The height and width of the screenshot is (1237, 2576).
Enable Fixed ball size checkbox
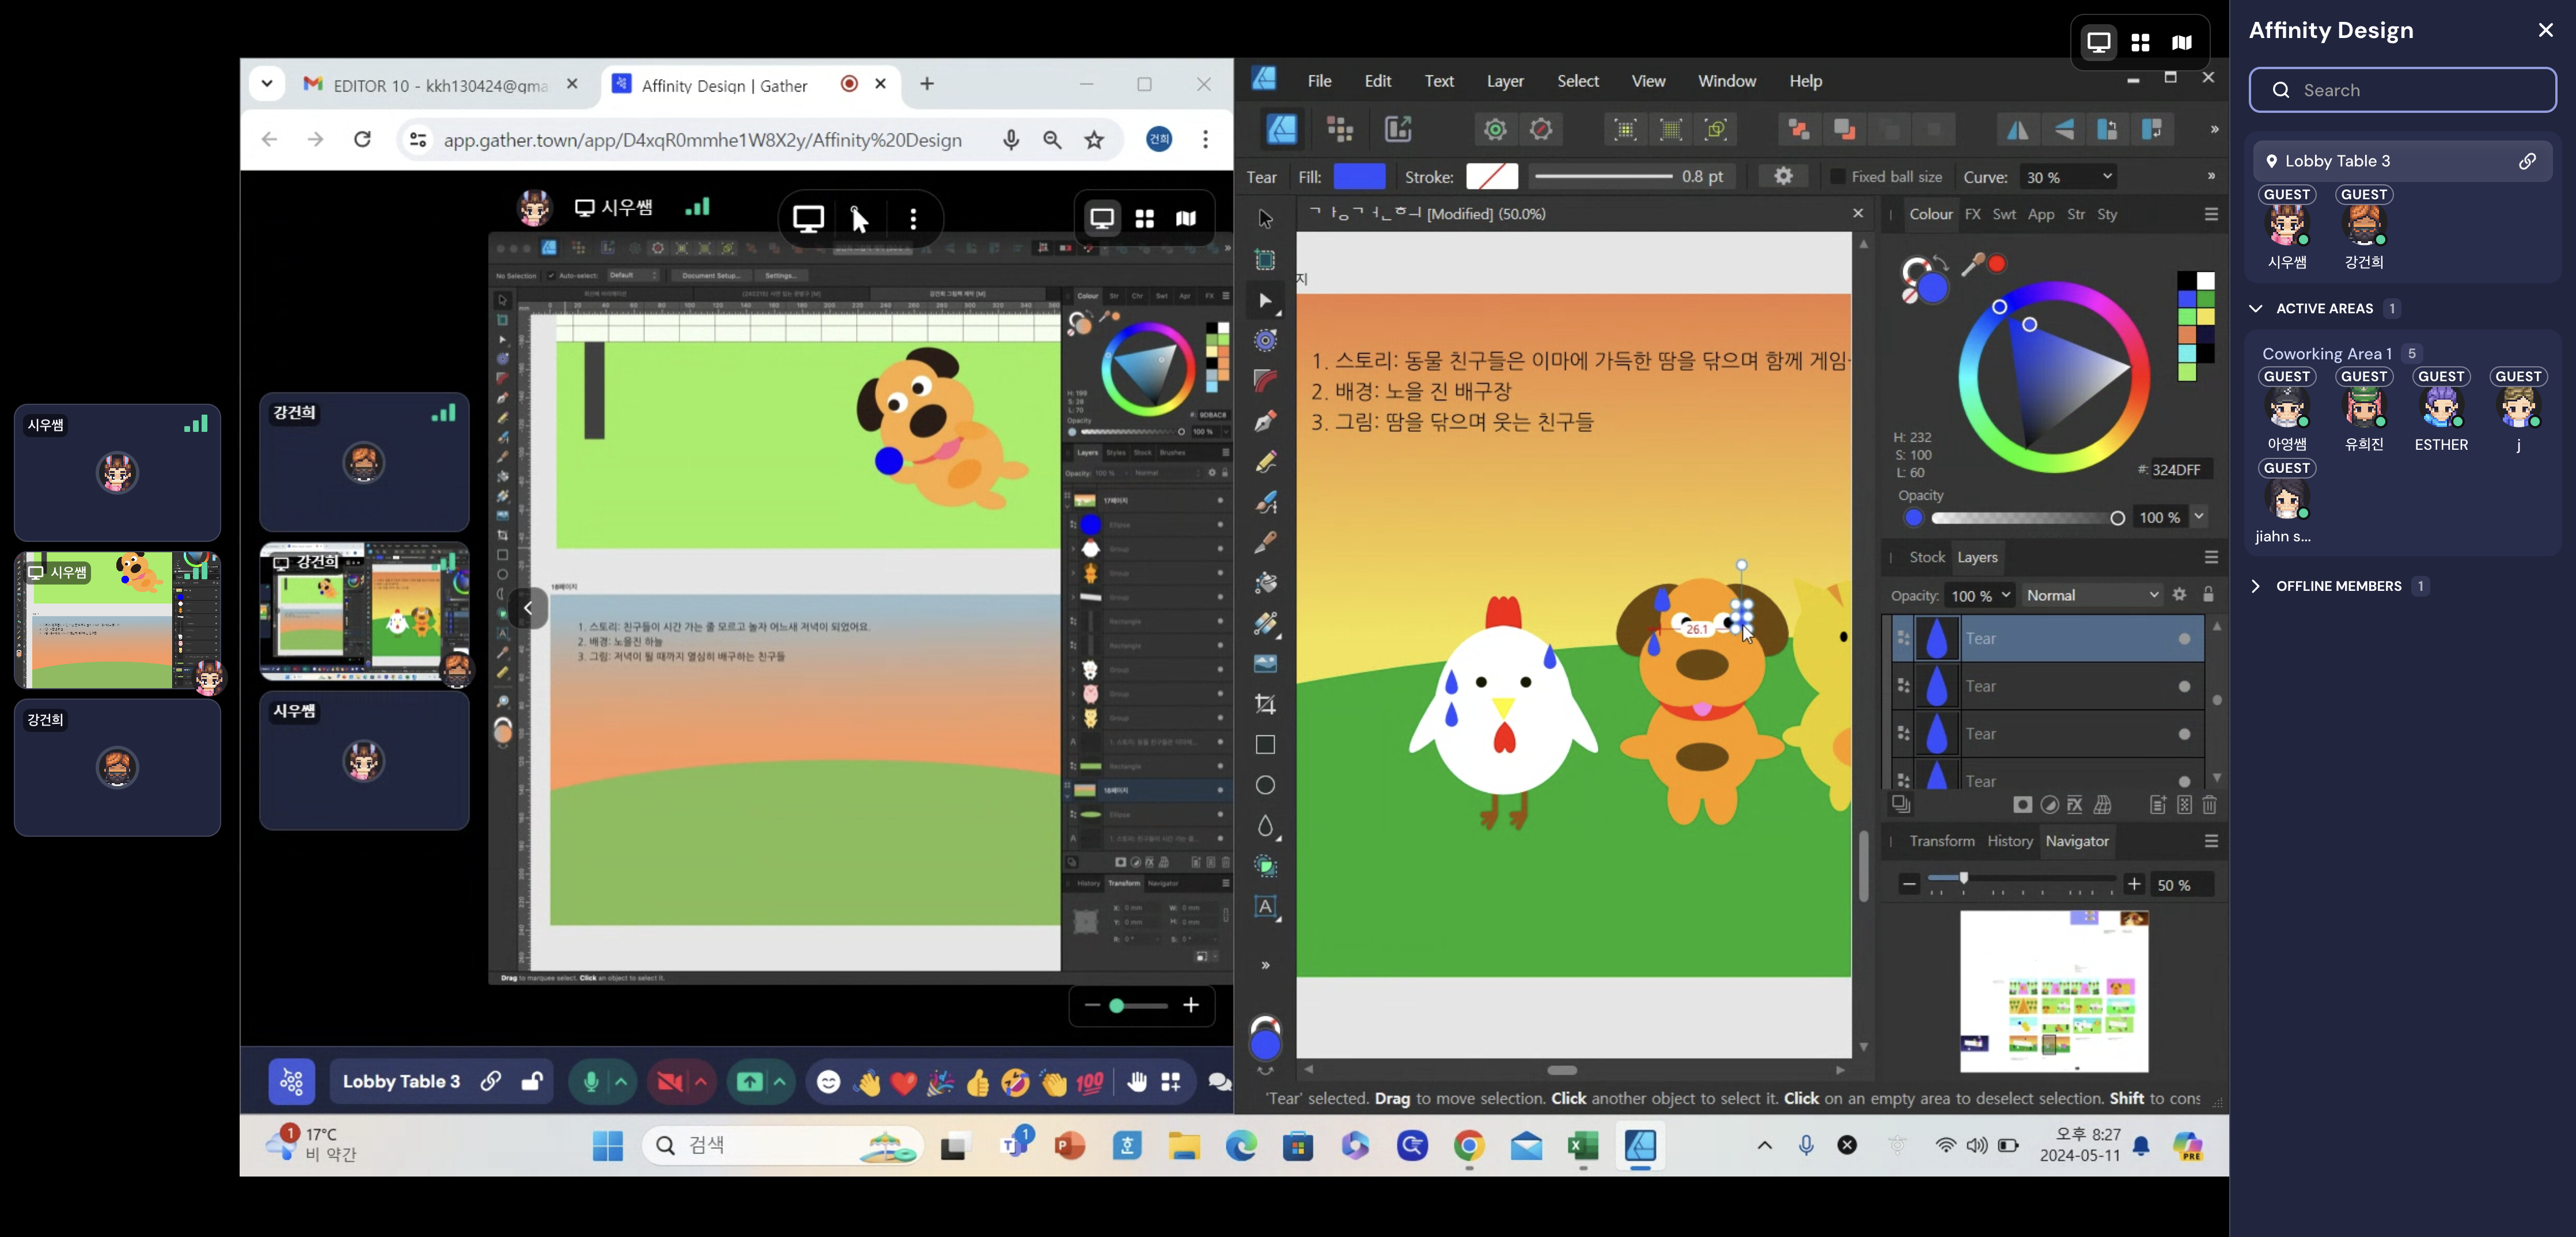1837,177
